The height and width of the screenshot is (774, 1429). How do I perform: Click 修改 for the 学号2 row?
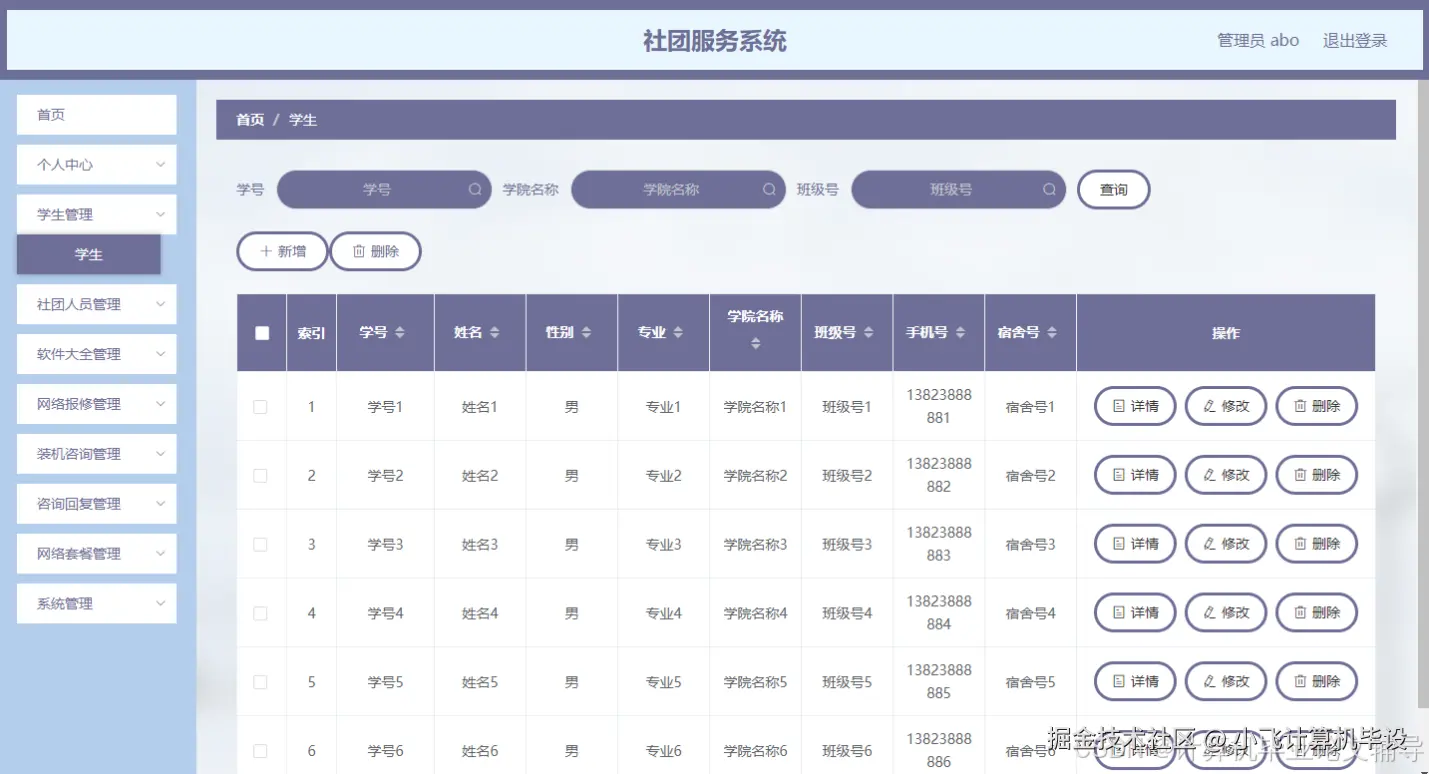(x=1226, y=475)
